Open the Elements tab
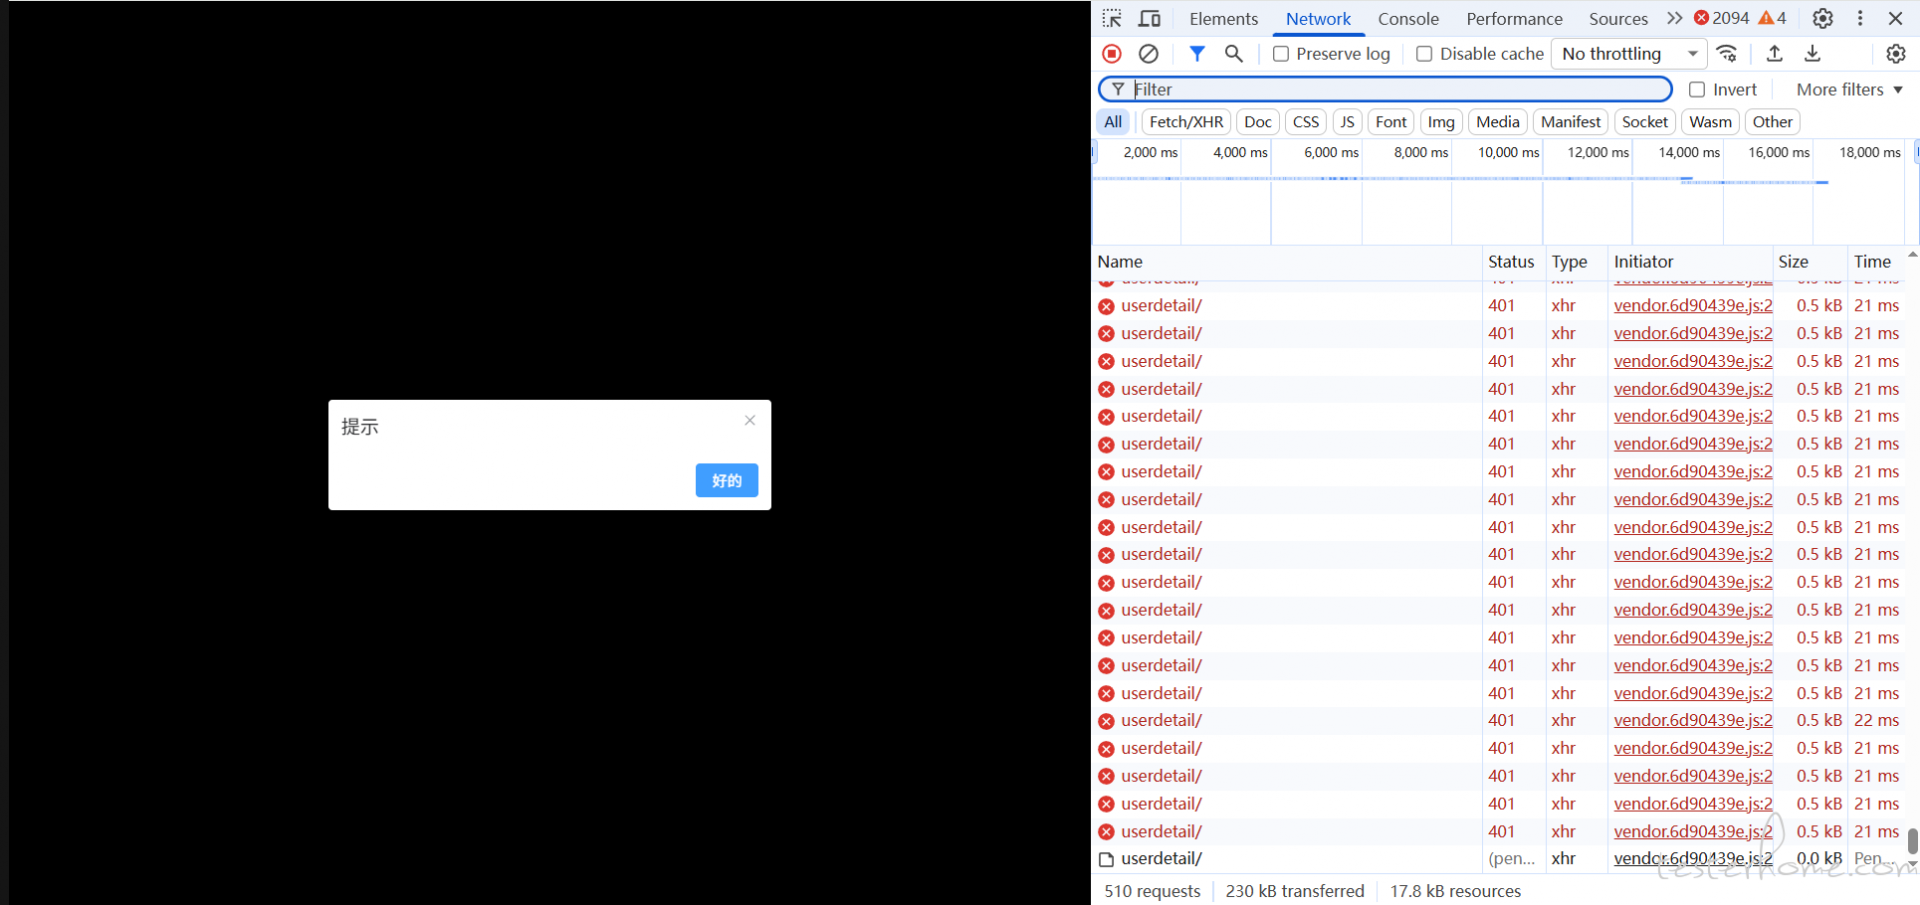This screenshot has height=905, width=1920. (1223, 19)
